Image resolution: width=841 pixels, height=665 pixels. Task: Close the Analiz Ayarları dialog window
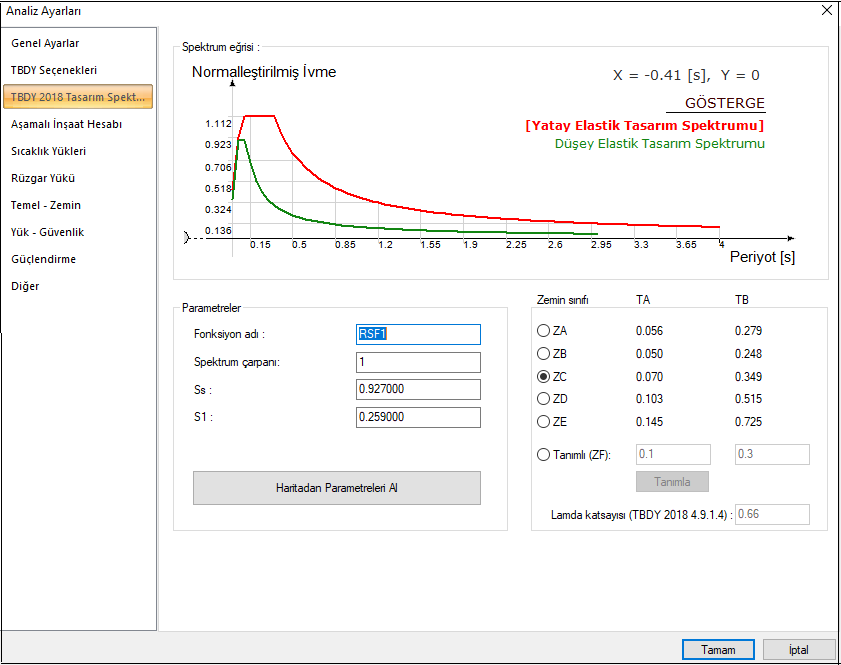(826, 11)
